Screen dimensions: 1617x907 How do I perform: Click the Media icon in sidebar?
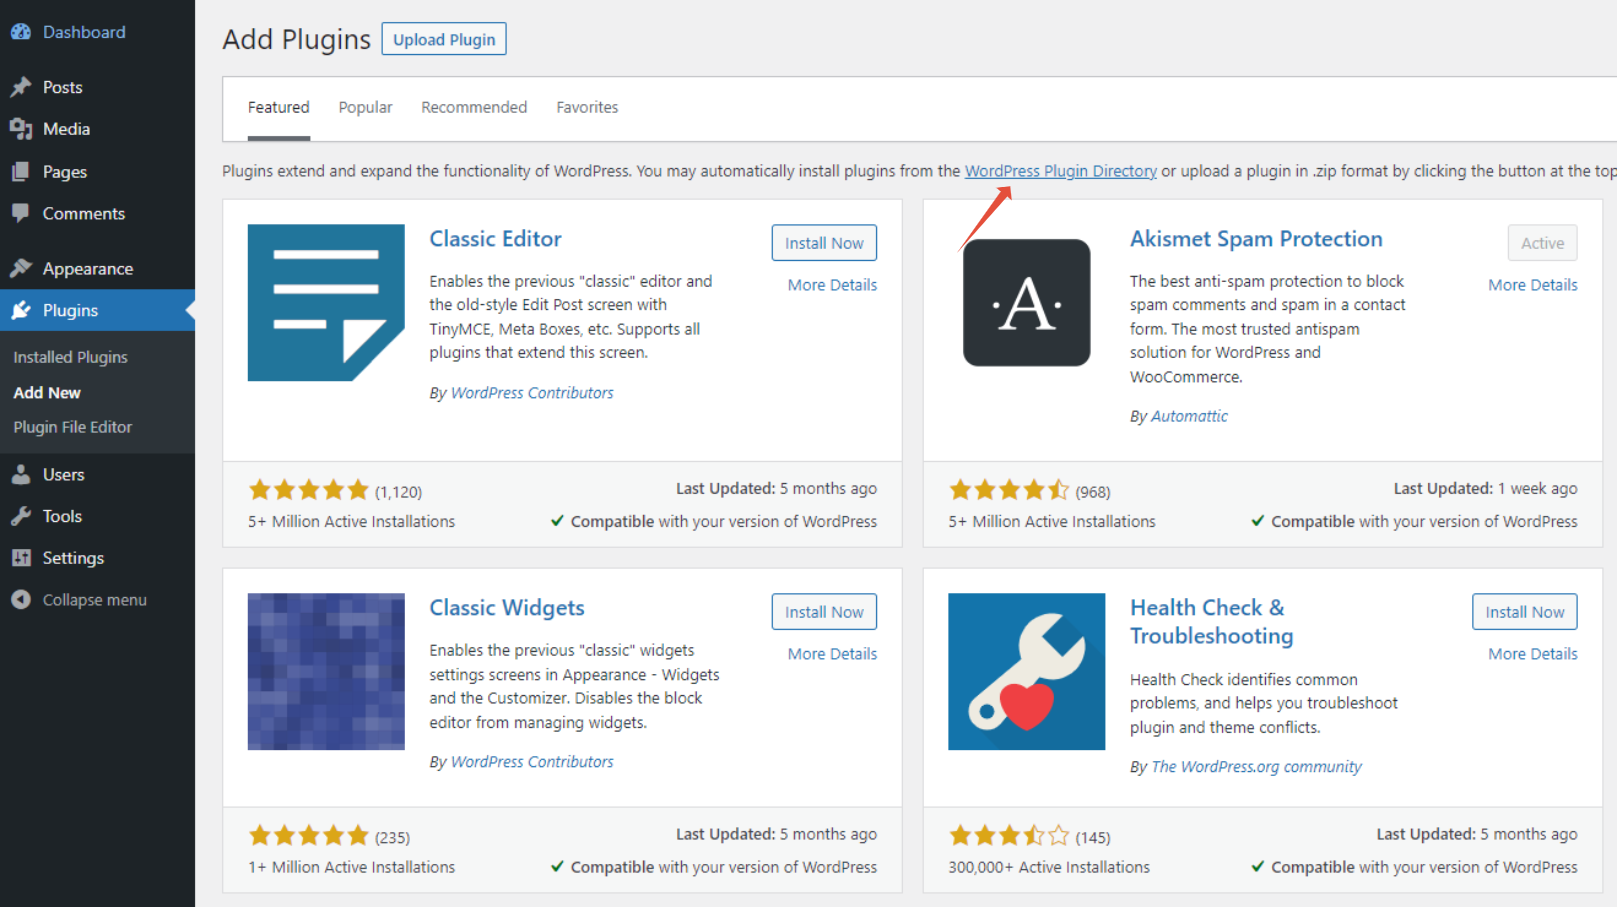click(x=21, y=129)
